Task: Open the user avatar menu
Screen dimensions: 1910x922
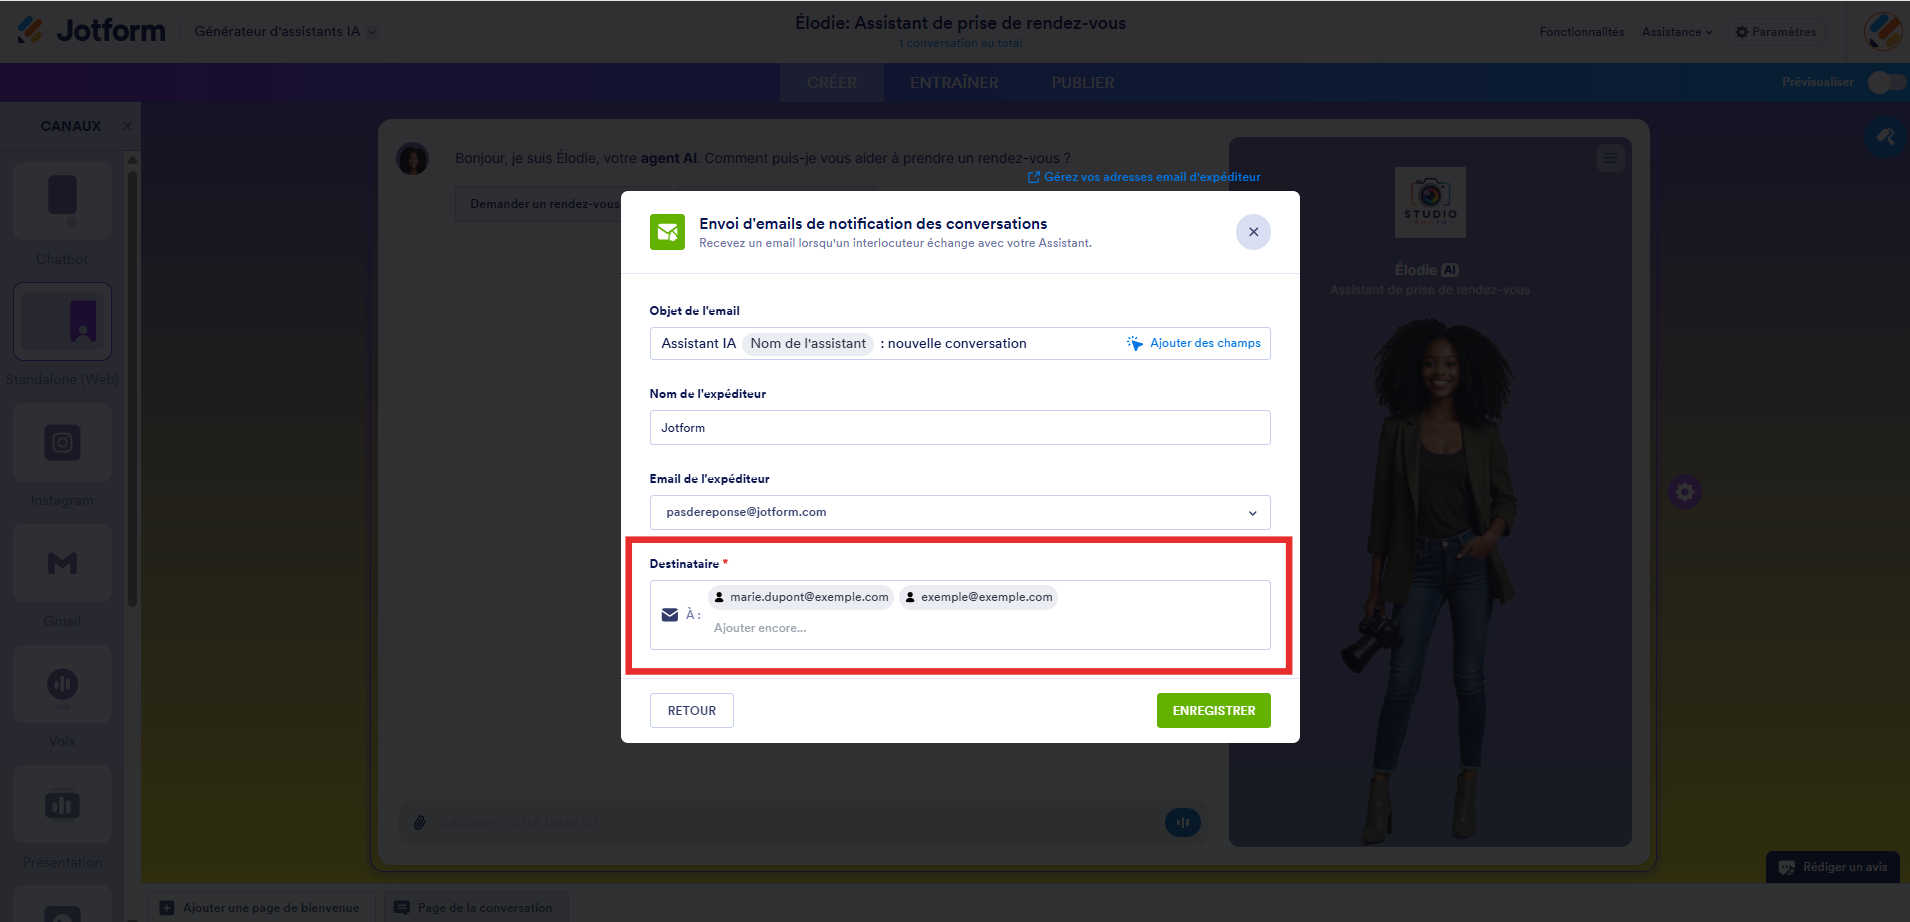Action: tap(1883, 31)
